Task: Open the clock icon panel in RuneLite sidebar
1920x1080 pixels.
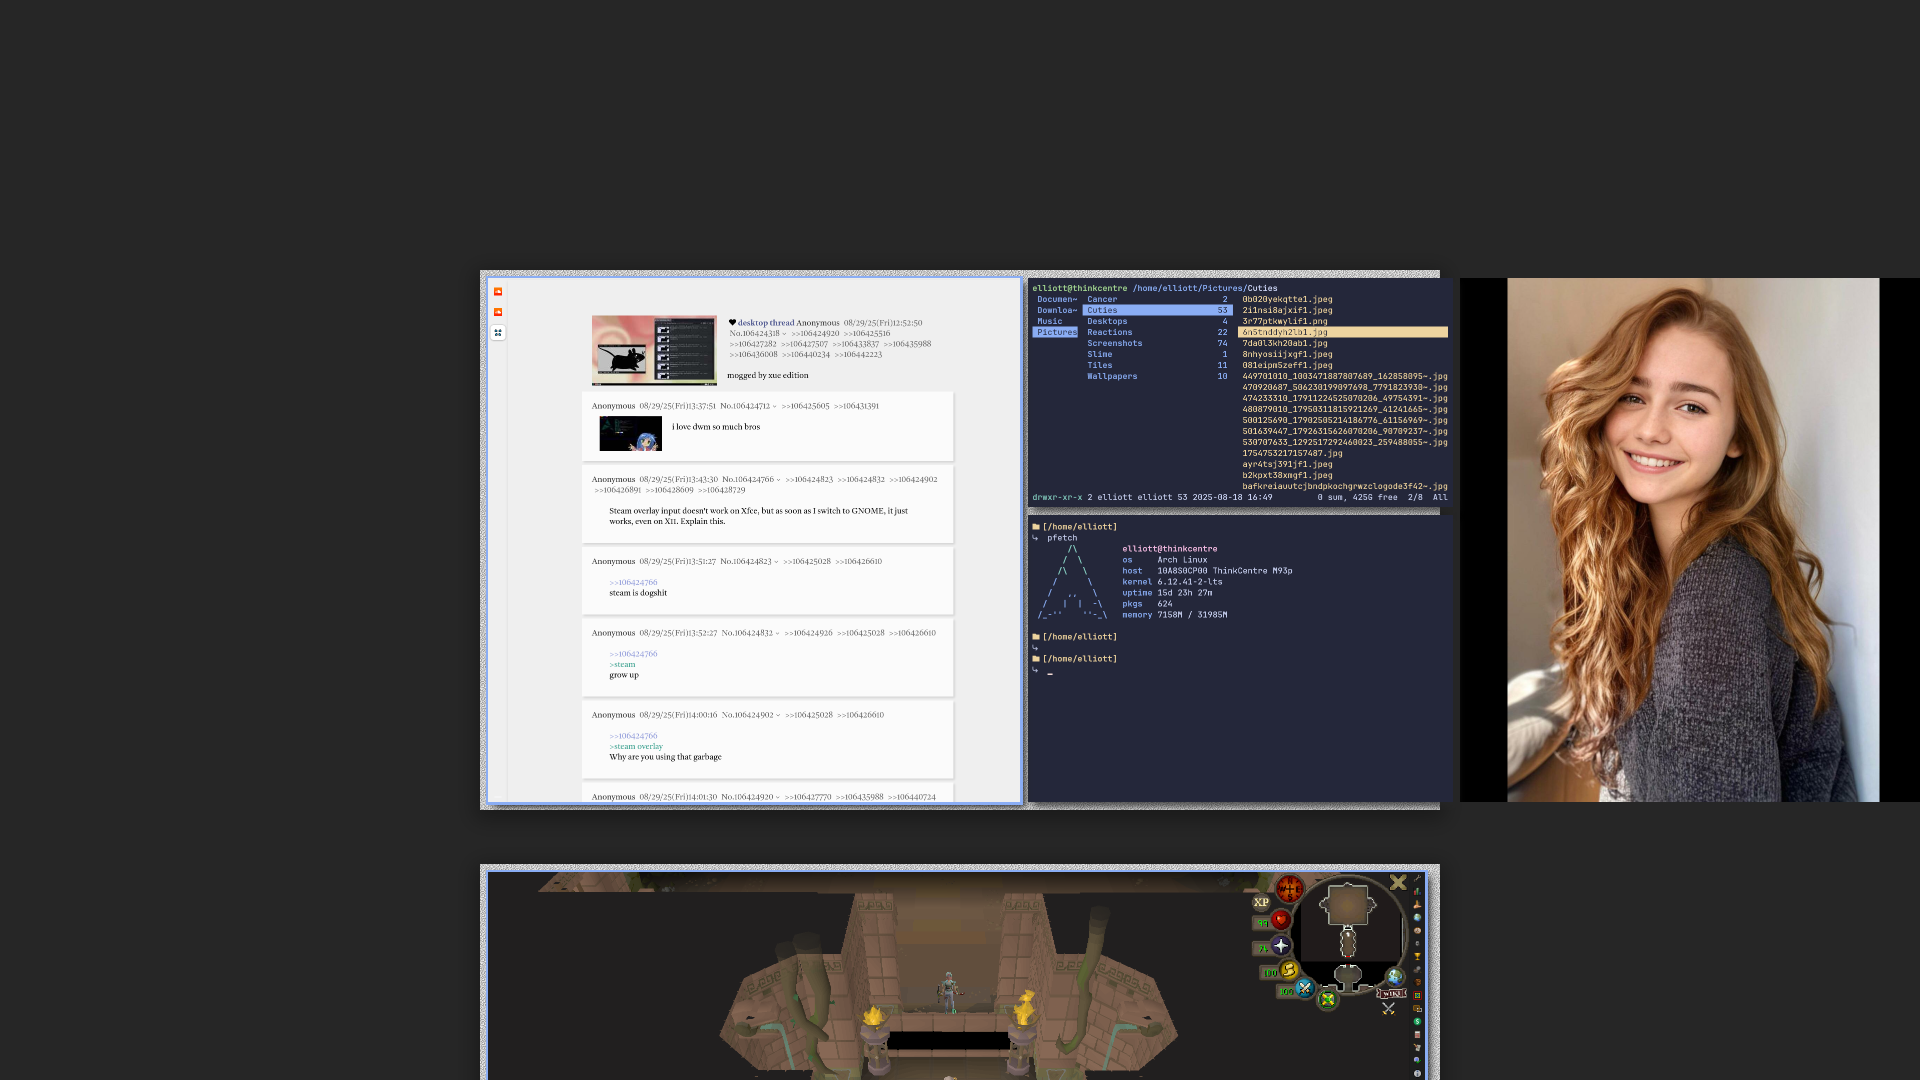Action: click(x=1417, y=931)
